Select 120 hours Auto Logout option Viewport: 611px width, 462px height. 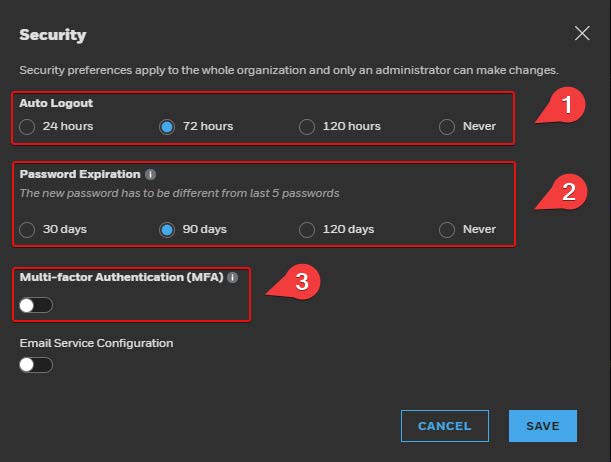point(307,127)
